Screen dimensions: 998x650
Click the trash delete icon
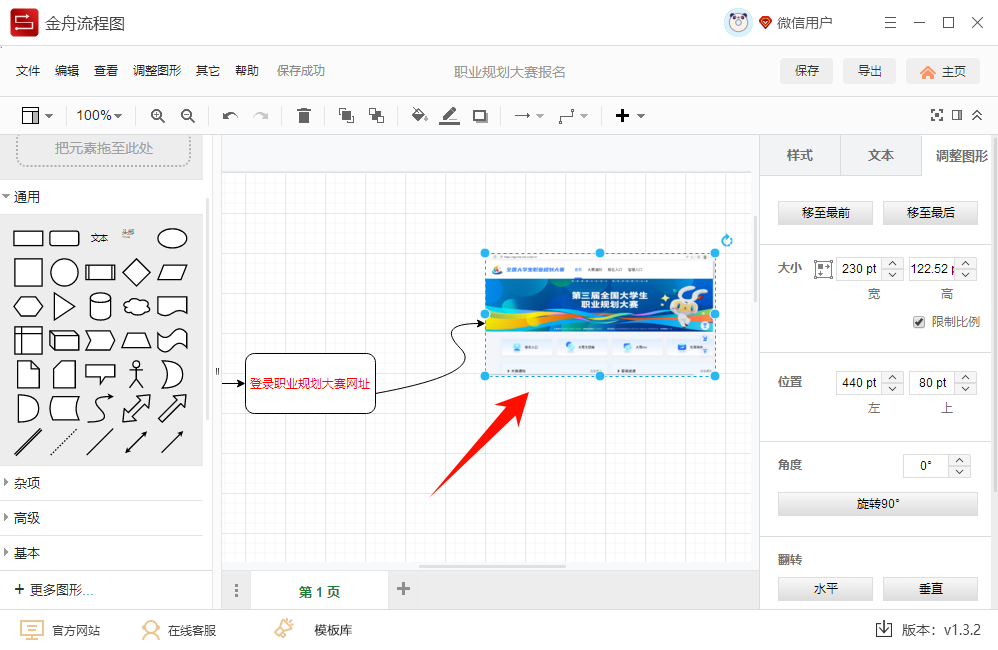(x=305, y=115)
